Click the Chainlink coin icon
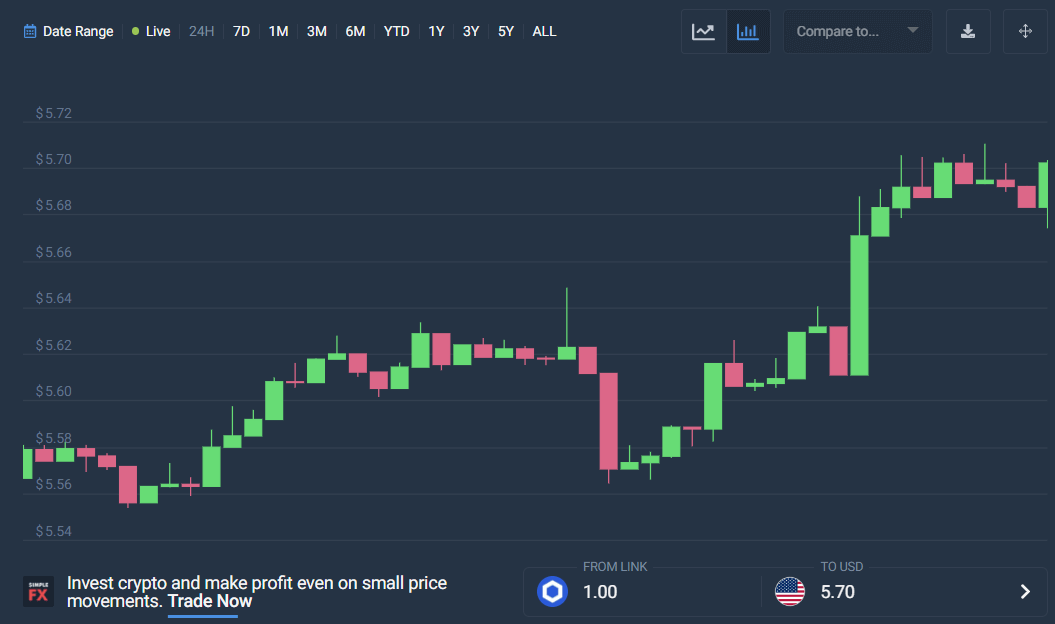Image resolution: width=1055 pixels, height=624 pixels. click(x=552, y=591)
